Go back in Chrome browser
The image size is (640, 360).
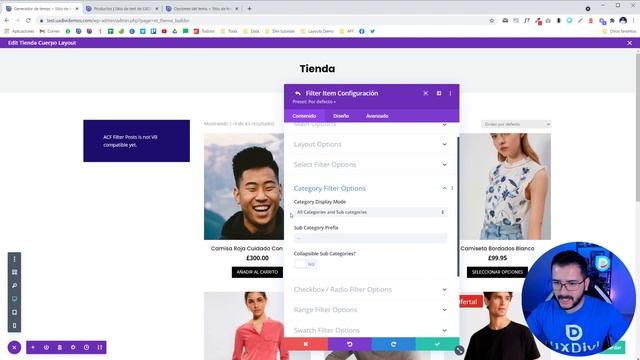[7, 20]
